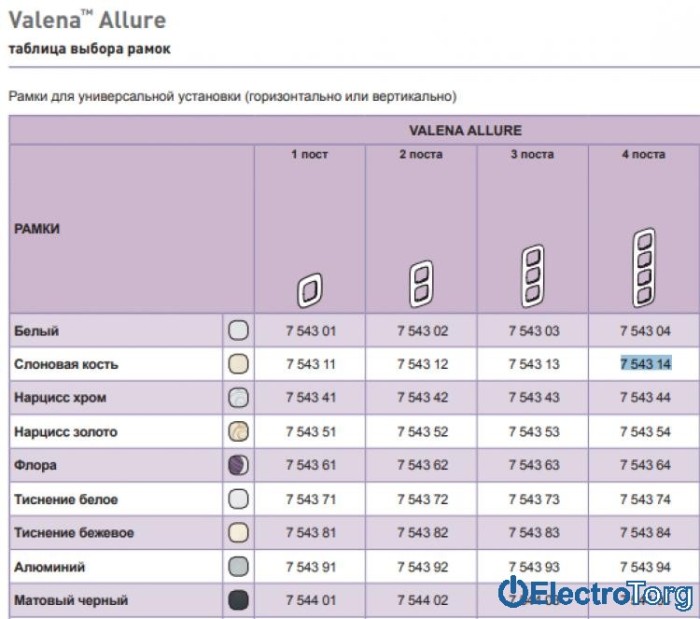Click the Матовый черный color swatch
Image resolution: width=700 pixels, height=619 pixels.
238,600
